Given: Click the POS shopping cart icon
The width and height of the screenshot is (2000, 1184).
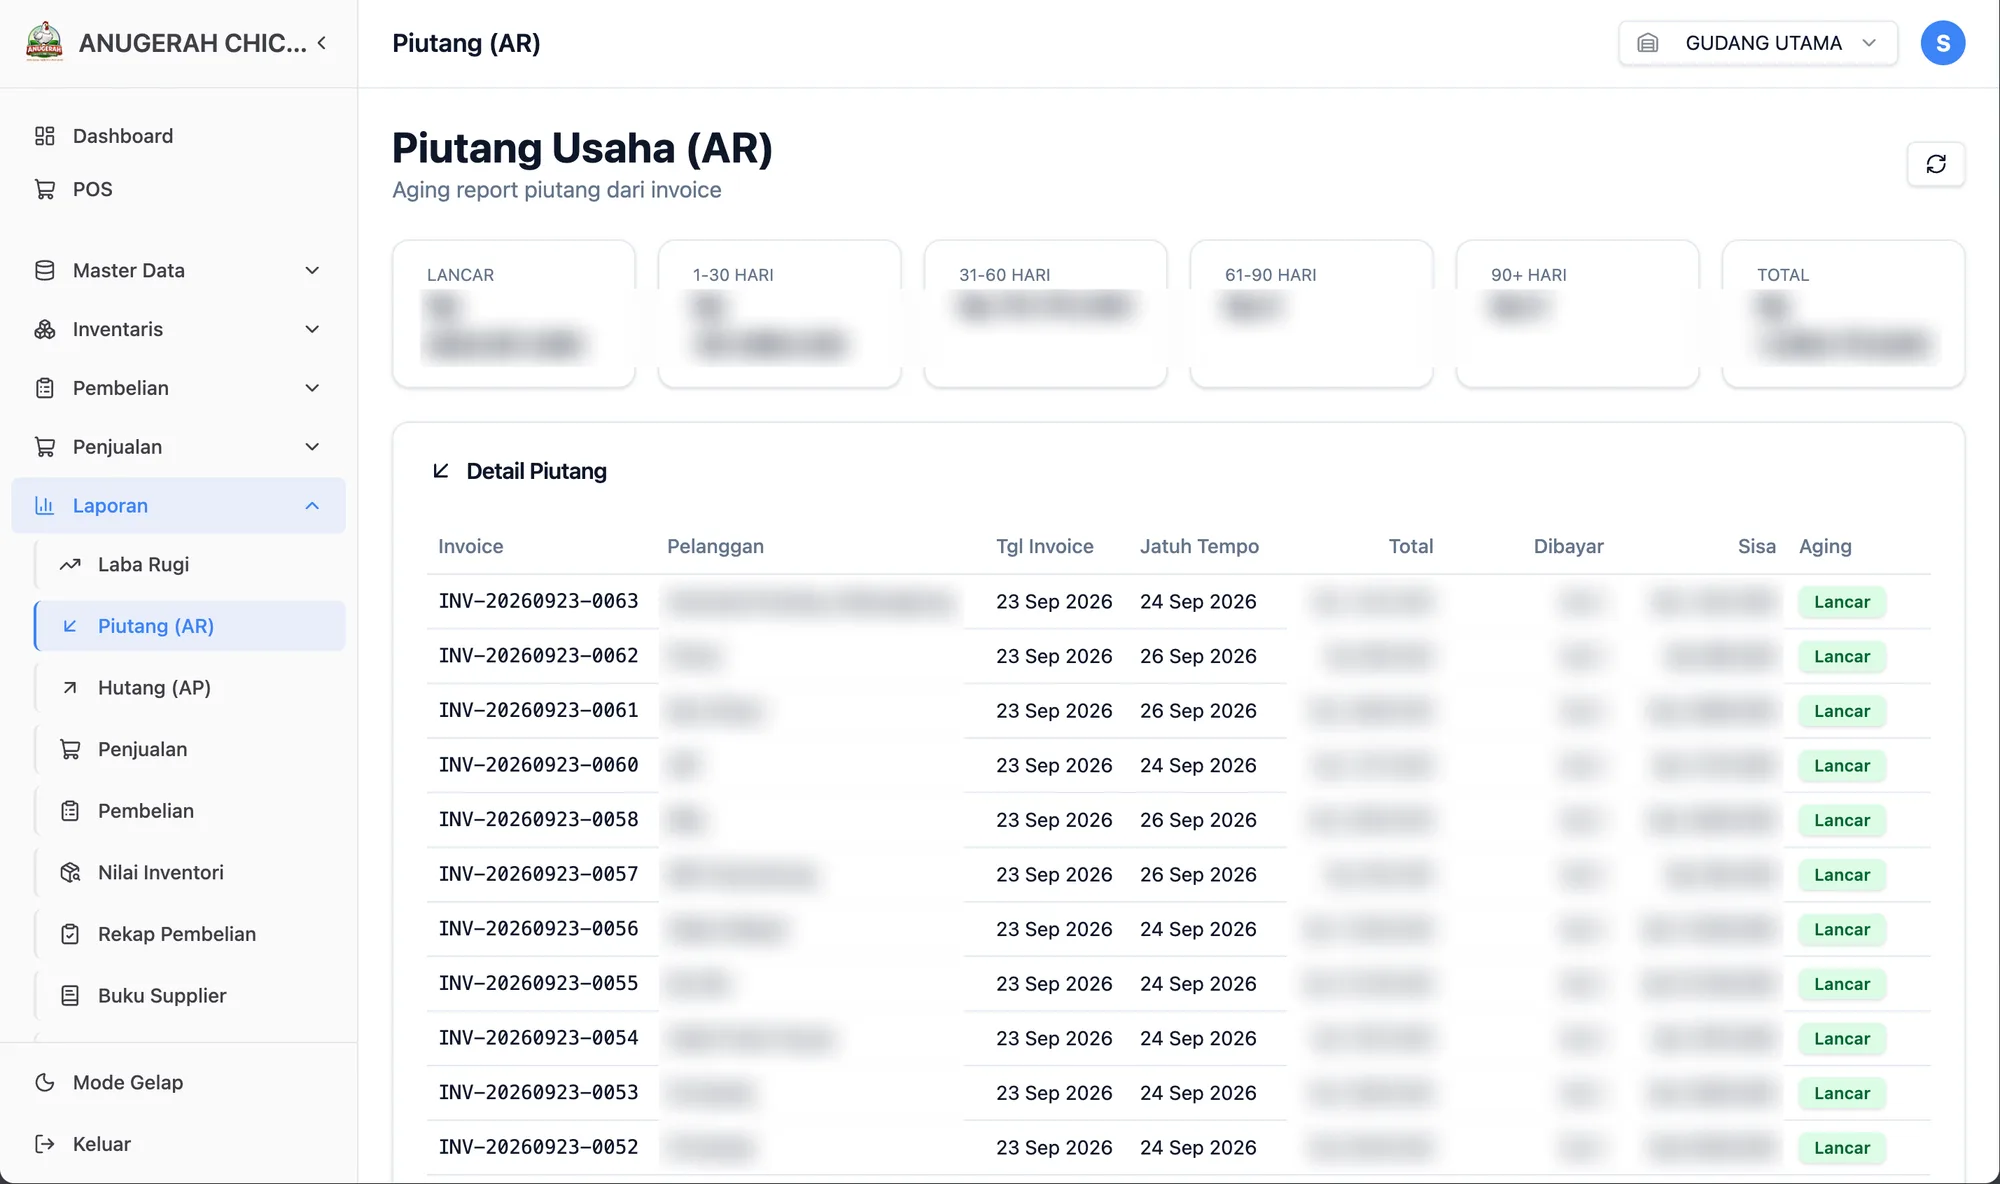Looking at the screenshot, I should pos(45,189).
